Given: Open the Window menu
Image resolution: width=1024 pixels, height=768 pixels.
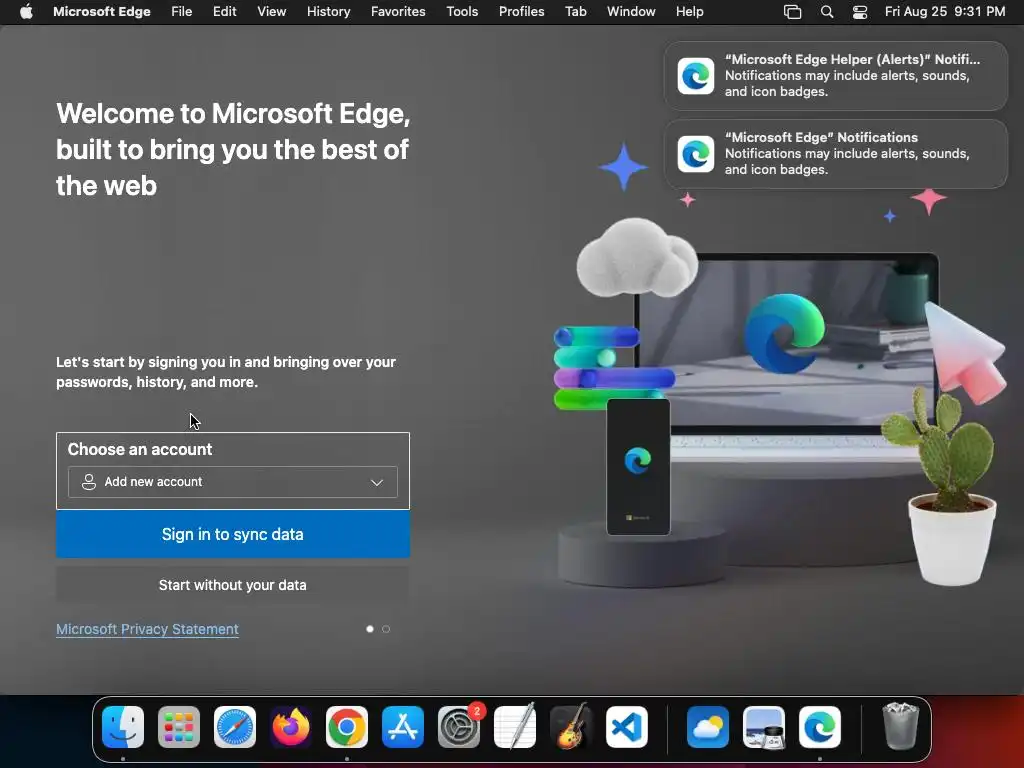Looking at the screenshot, I should (631, 12).
